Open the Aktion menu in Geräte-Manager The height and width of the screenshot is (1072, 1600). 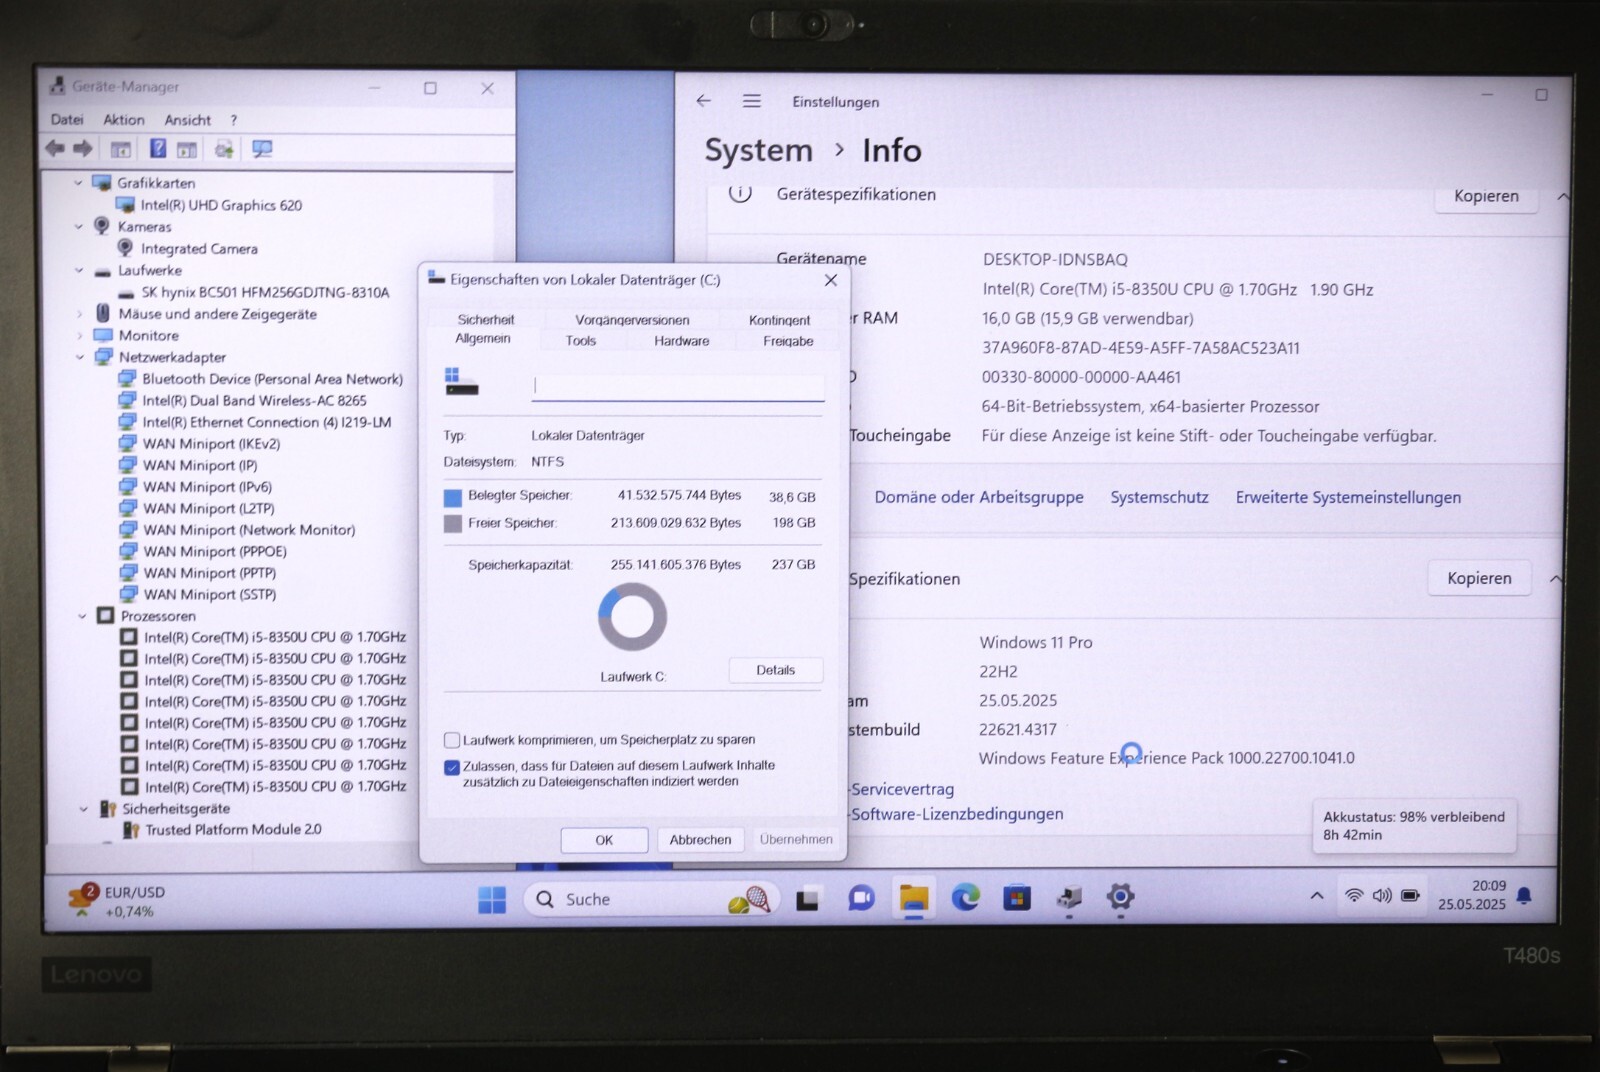124,119
